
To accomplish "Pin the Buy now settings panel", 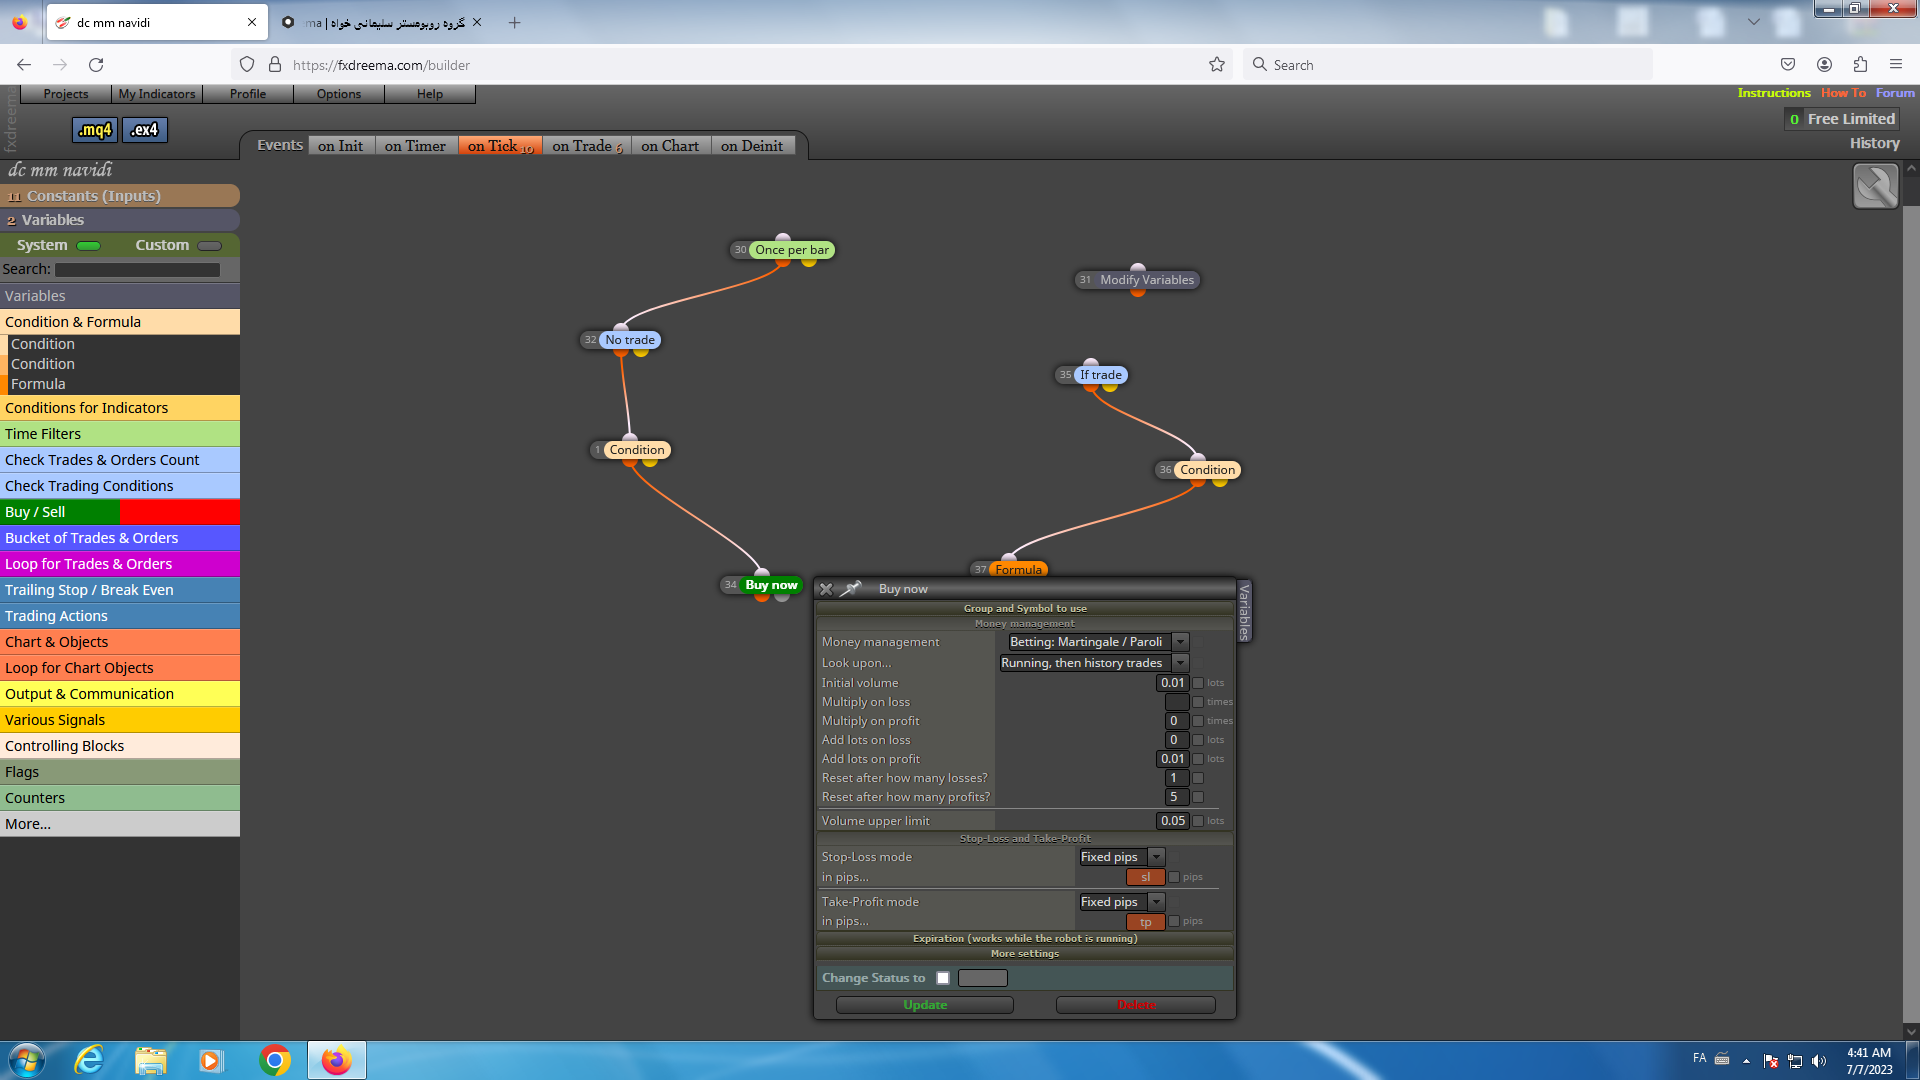I will pos(851,589).
